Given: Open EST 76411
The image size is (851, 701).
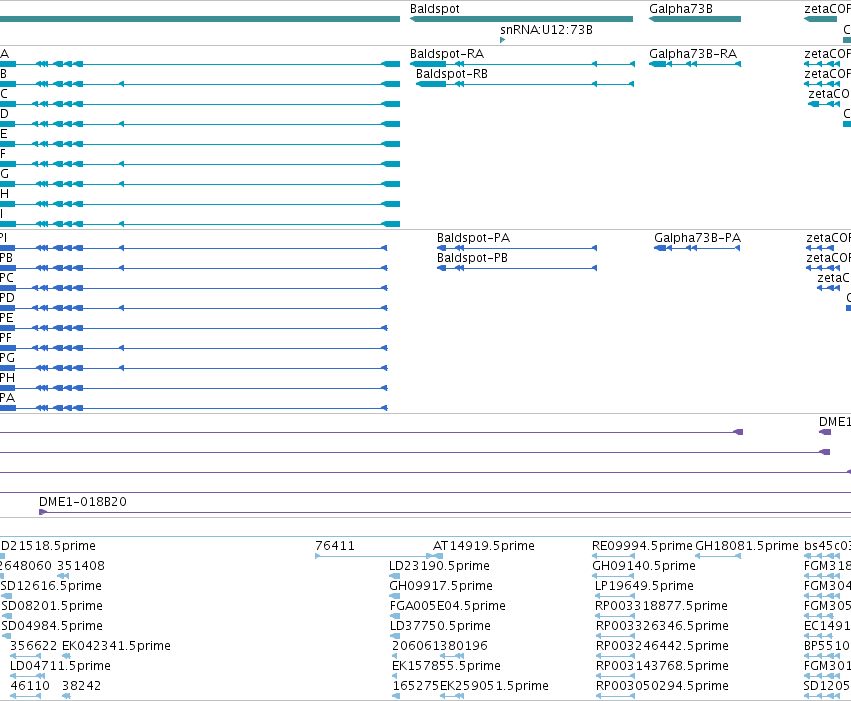Looking at the screenshot, I should [335, 545].
